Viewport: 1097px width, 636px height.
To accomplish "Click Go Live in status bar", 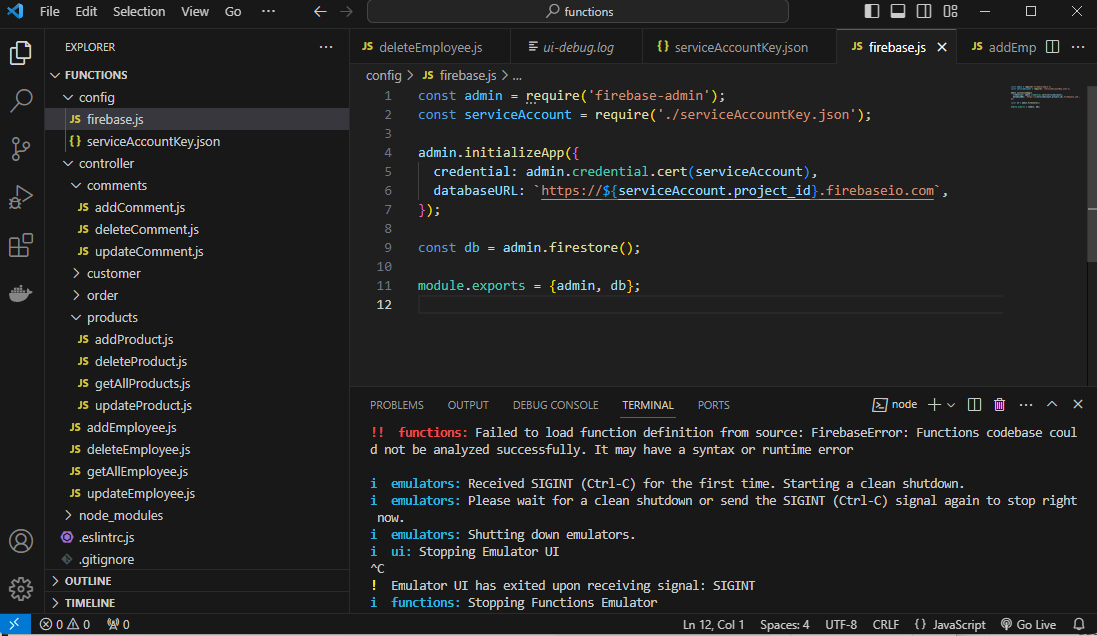I will [x=1028, y=624].
